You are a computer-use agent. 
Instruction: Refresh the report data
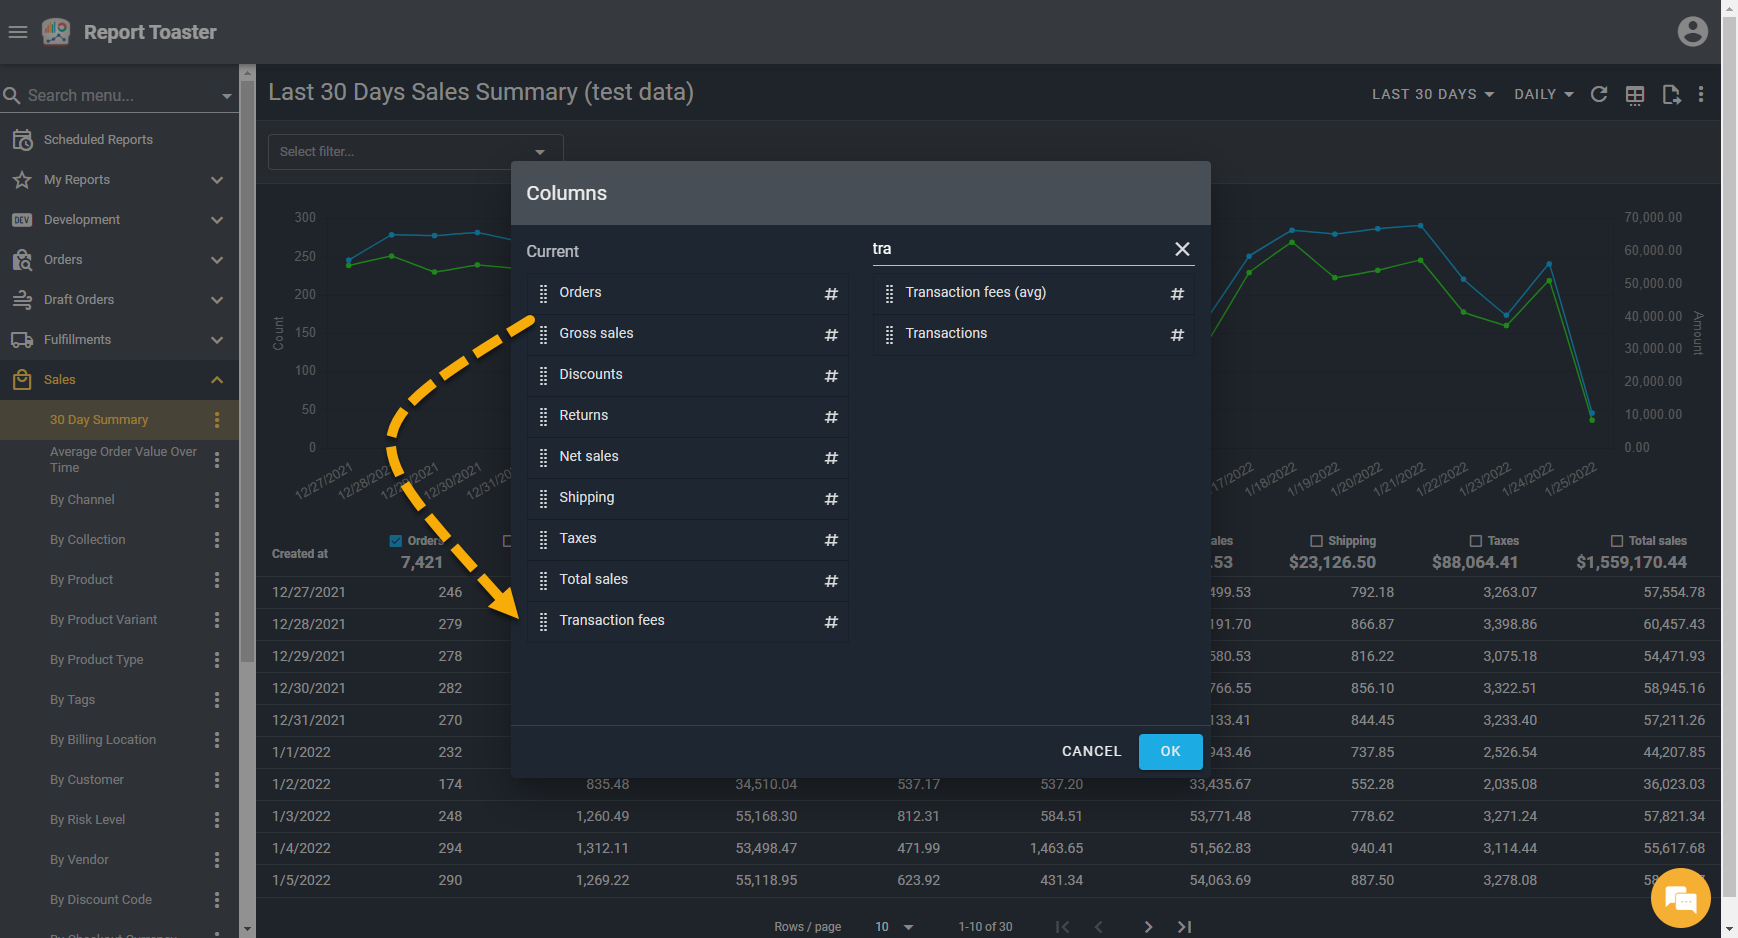pyautogui.click(x=1599, y=94)
